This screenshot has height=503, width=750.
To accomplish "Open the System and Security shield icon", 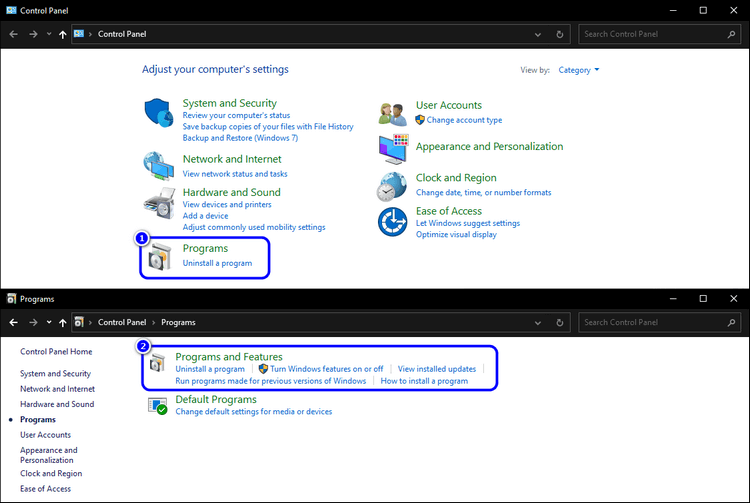I will pos(159,113).
